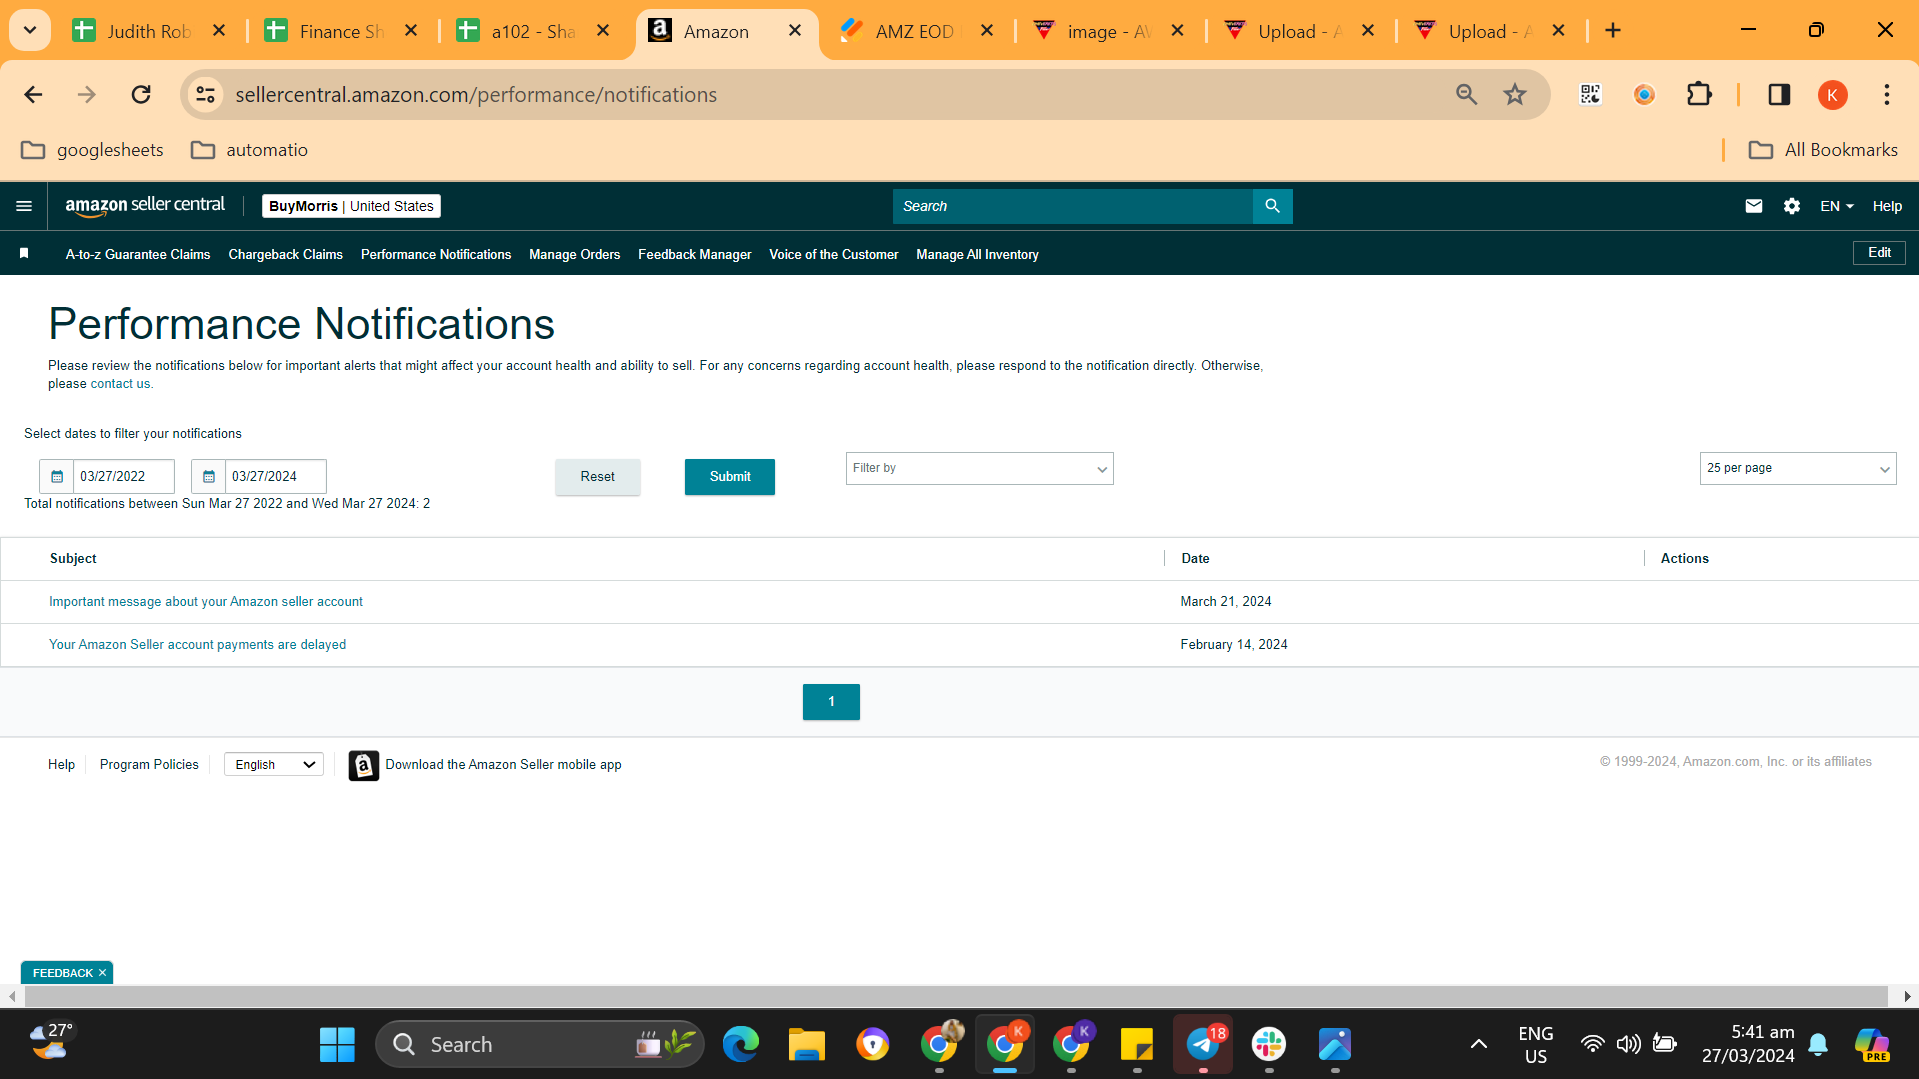
Task: Open the Chrome profile avatar K
Action: (x=1832, y=95)
